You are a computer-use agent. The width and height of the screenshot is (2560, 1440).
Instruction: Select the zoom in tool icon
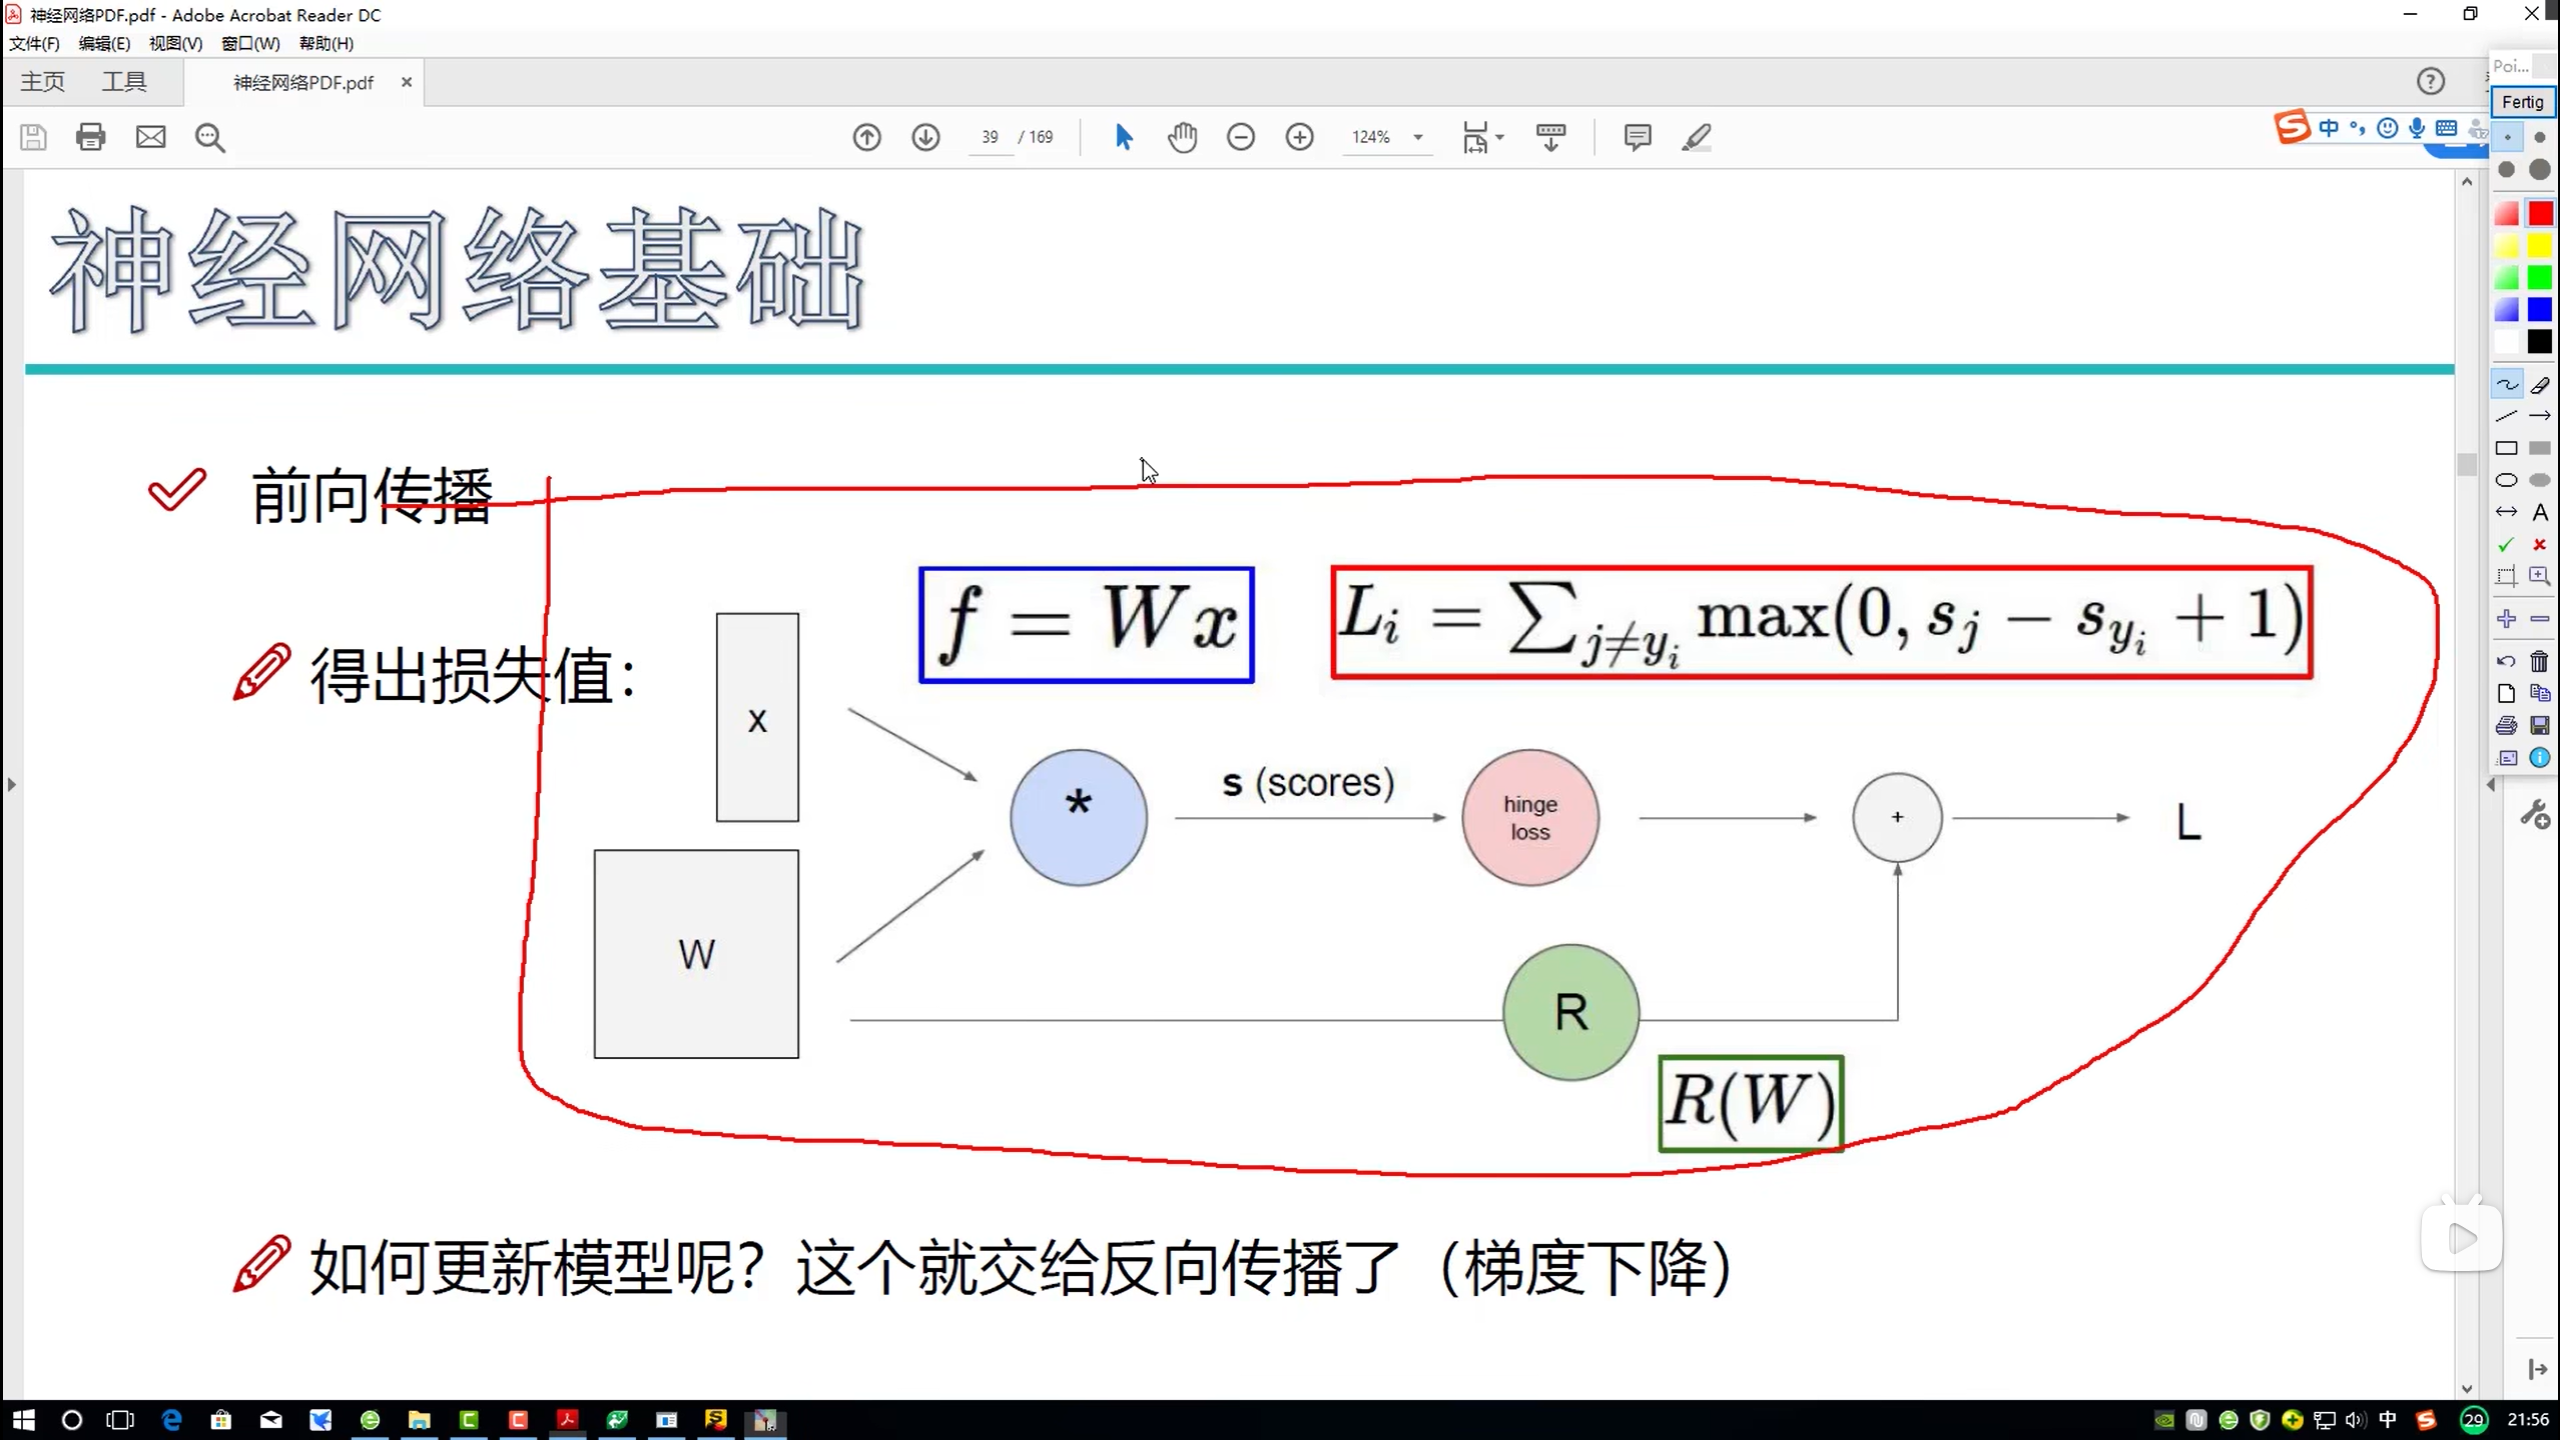coord(1299,137)
